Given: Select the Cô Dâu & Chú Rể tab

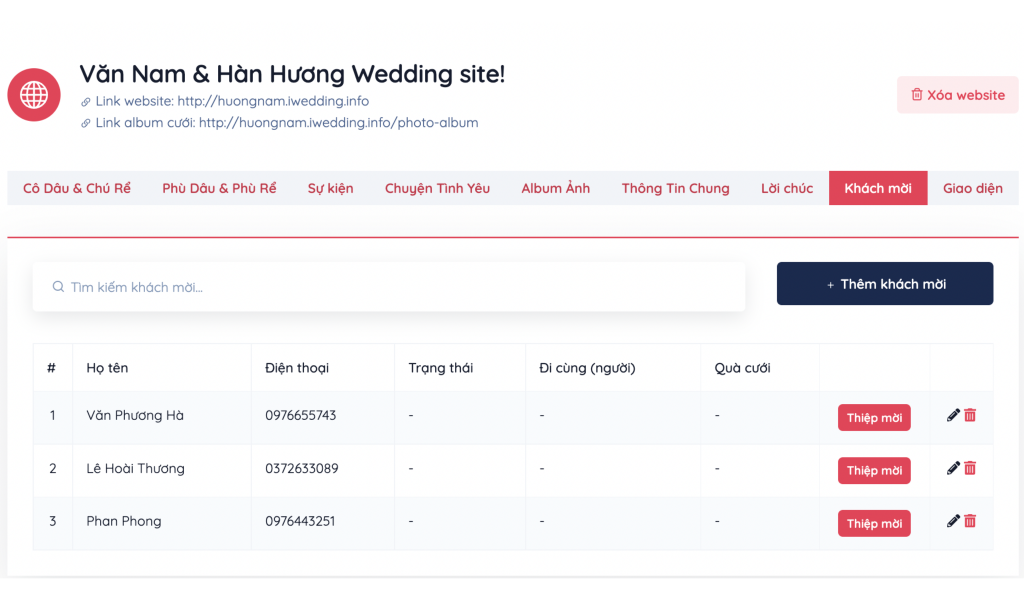Looking at the screenshot, I should (x=76, y=187).
